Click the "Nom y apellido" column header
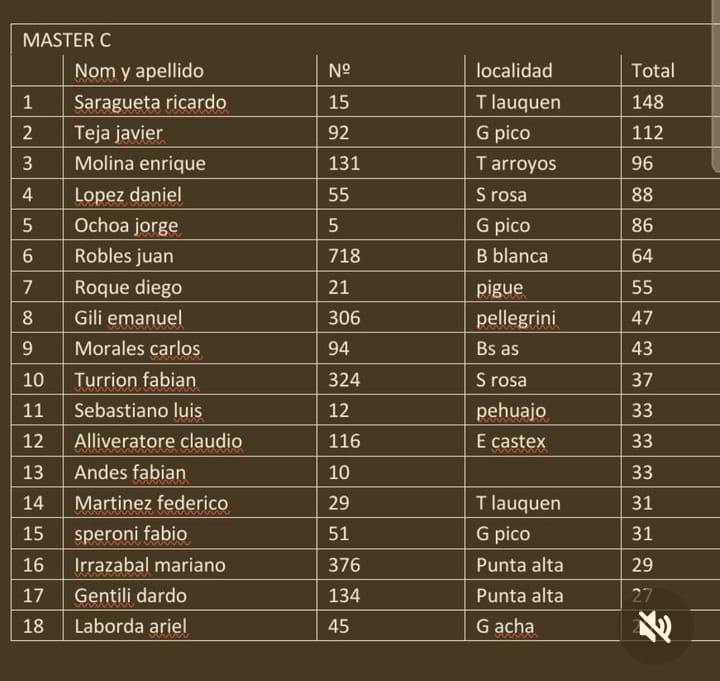The height and width of the screenshot is (681, 720). tap(139, 71)
